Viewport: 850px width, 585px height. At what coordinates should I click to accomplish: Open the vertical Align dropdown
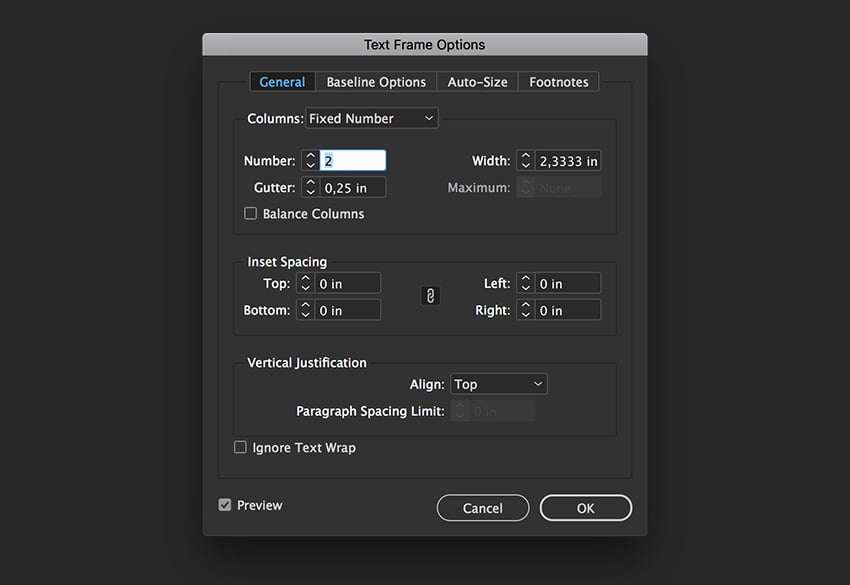[498, 383]
